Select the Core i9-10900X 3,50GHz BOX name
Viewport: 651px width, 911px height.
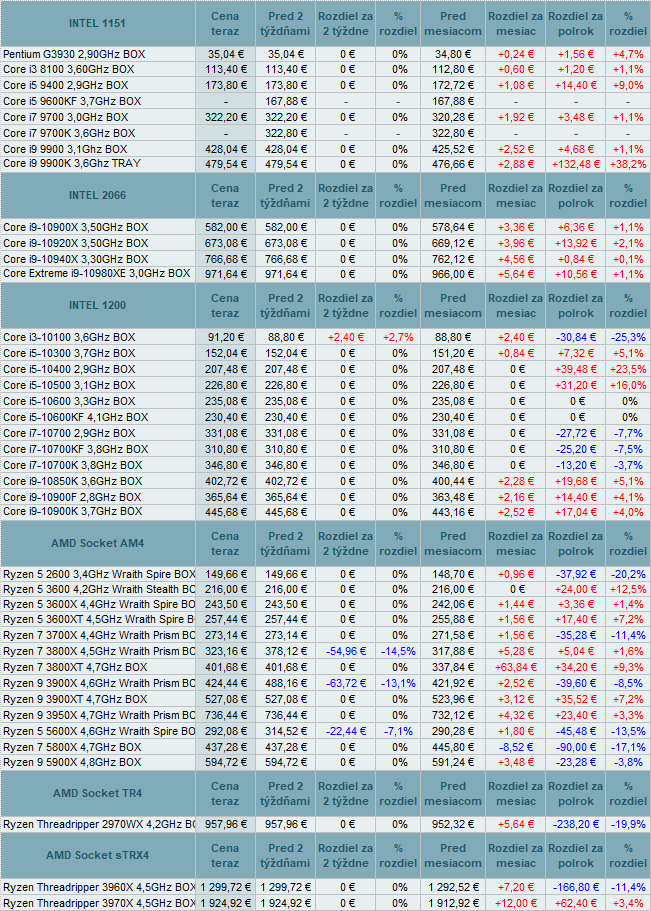coord(76,227)
